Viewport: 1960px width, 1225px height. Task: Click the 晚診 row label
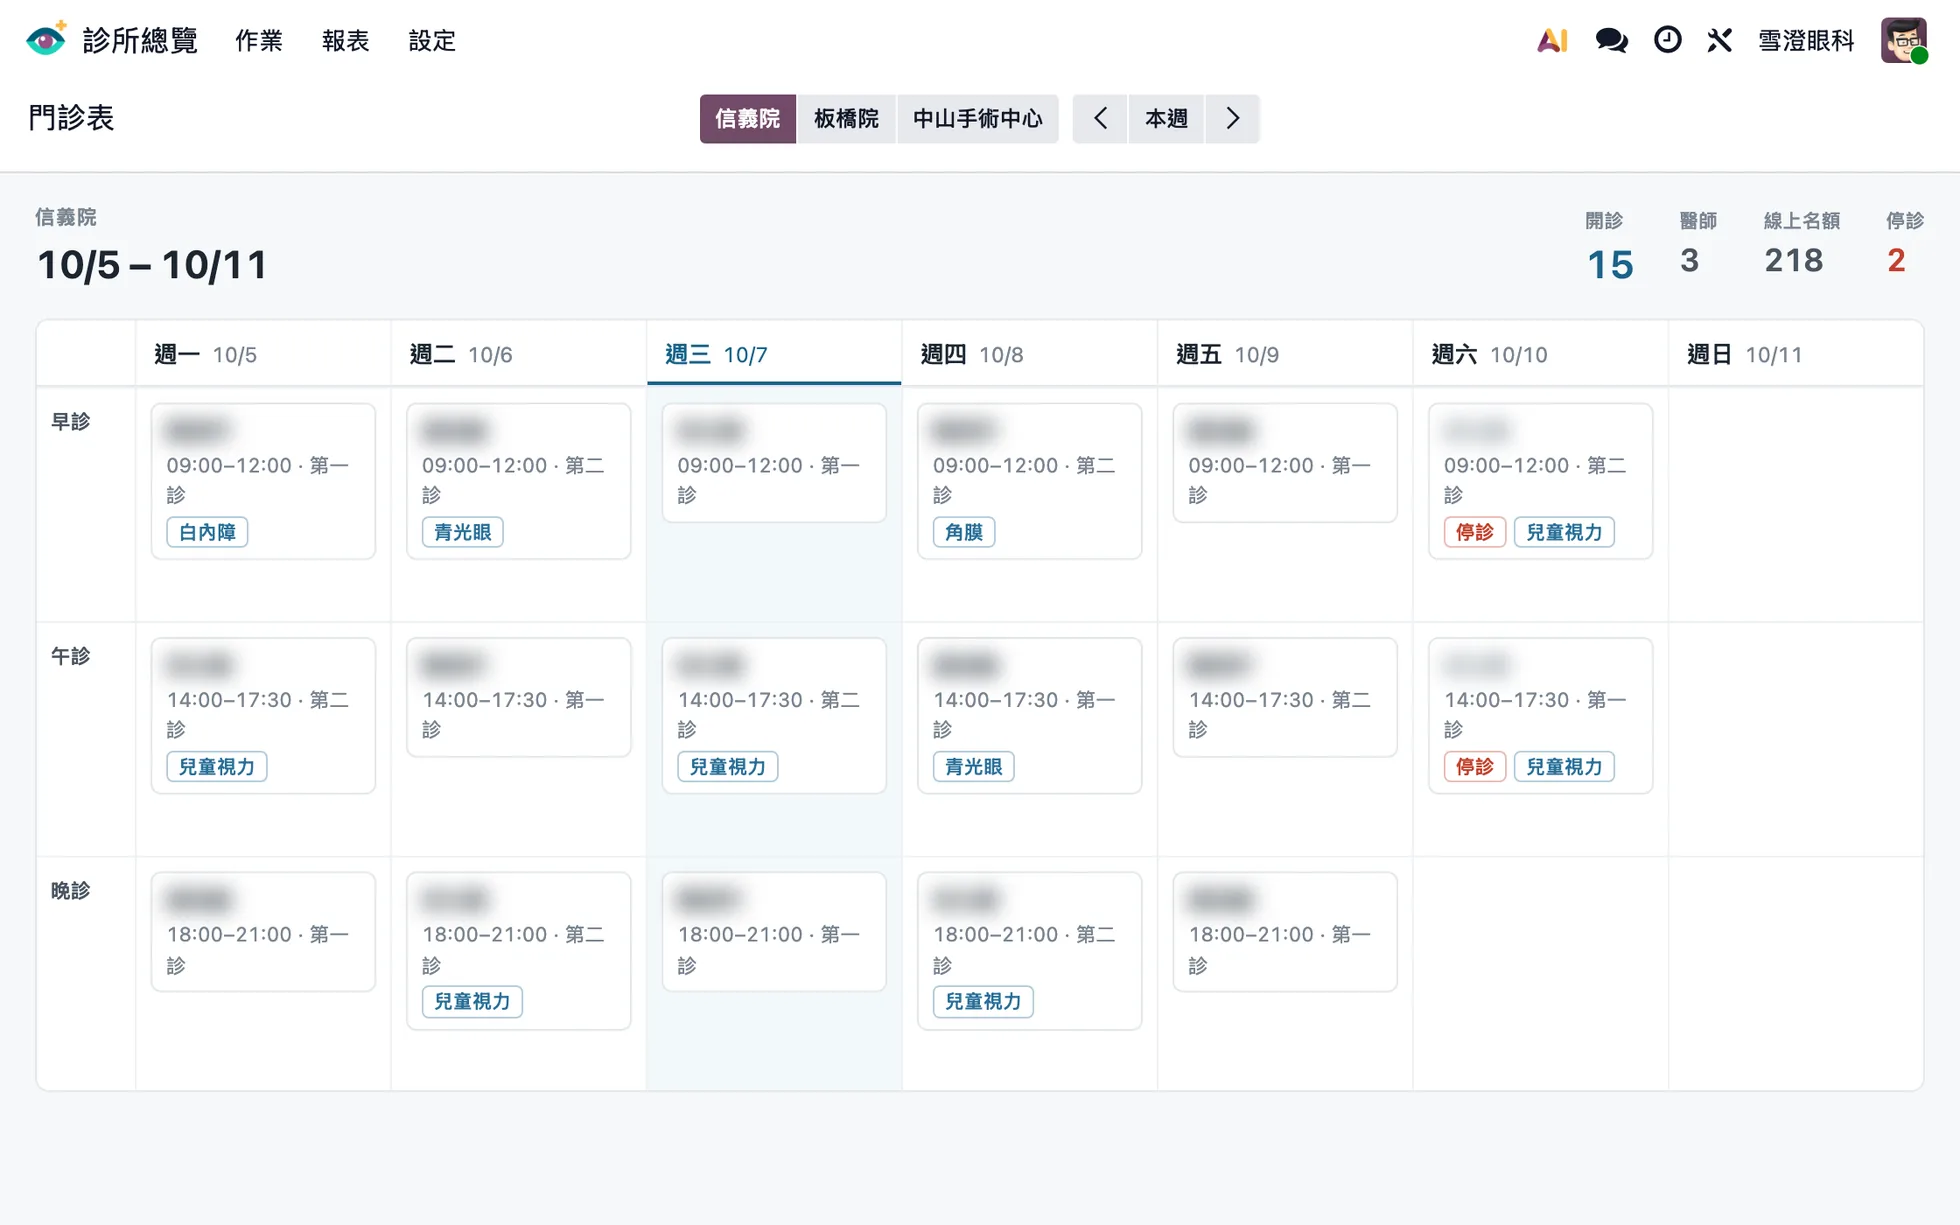pyautogui.click(x=70, y=890)
